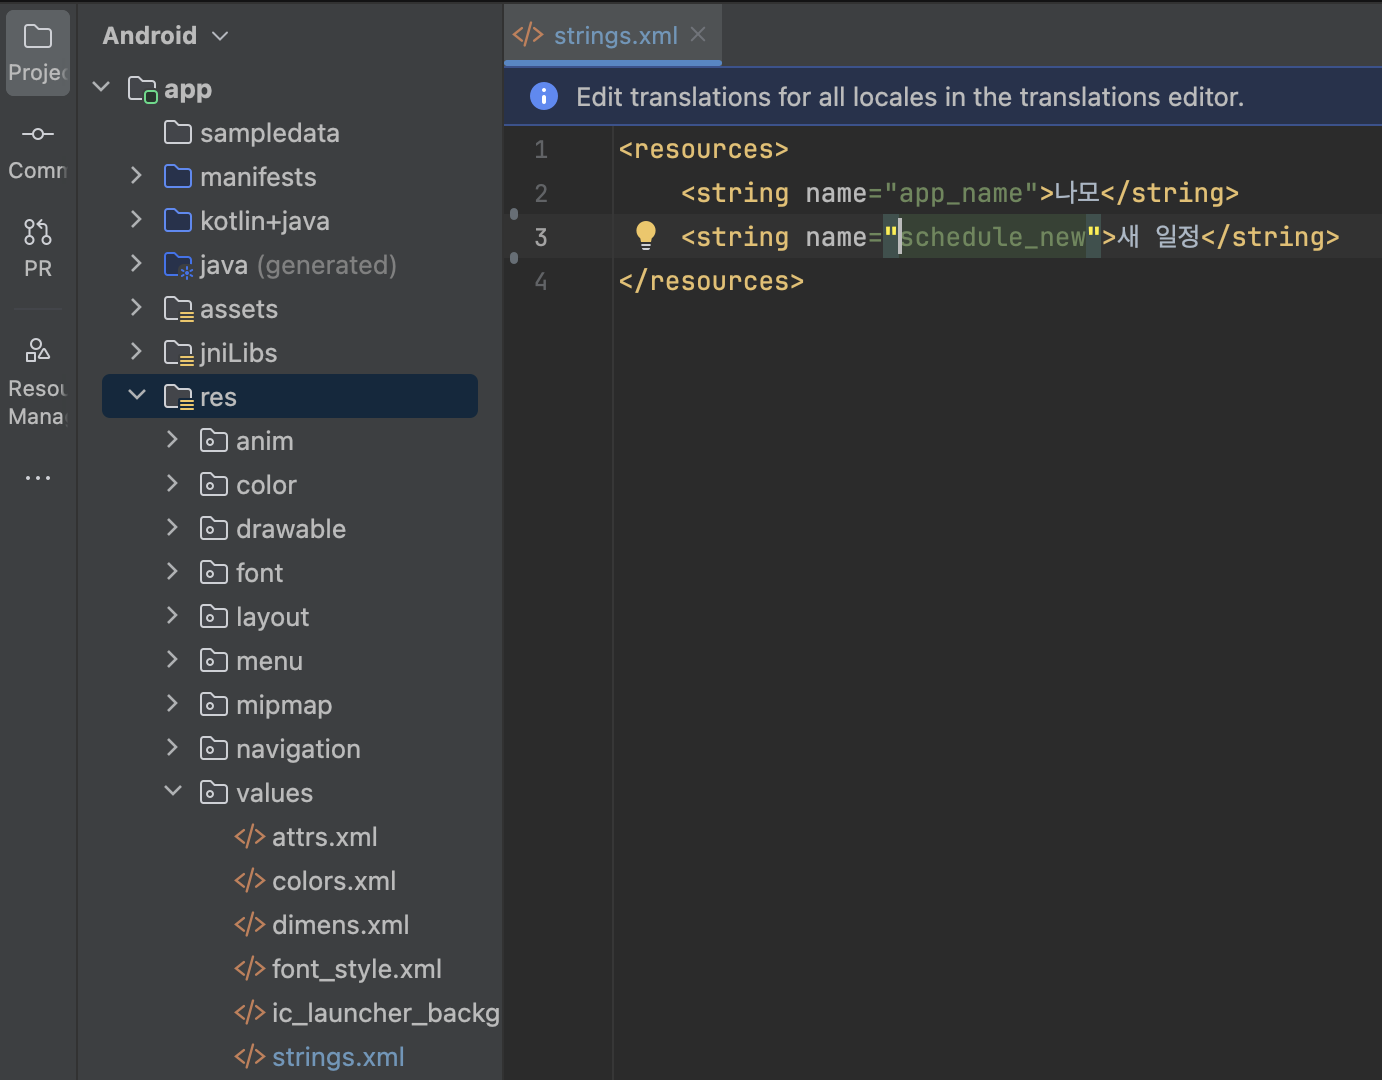Click the ic_launcher_background file icon

click(250, 1012)
